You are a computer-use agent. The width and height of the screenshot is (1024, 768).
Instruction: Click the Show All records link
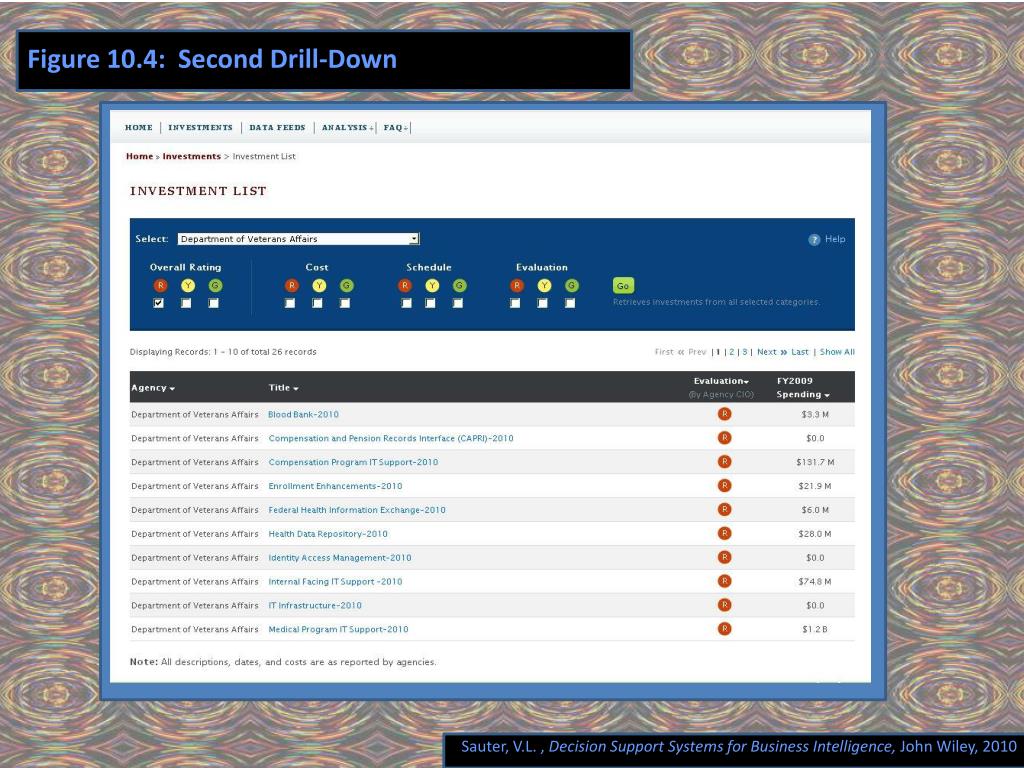(x=837, y=352)
